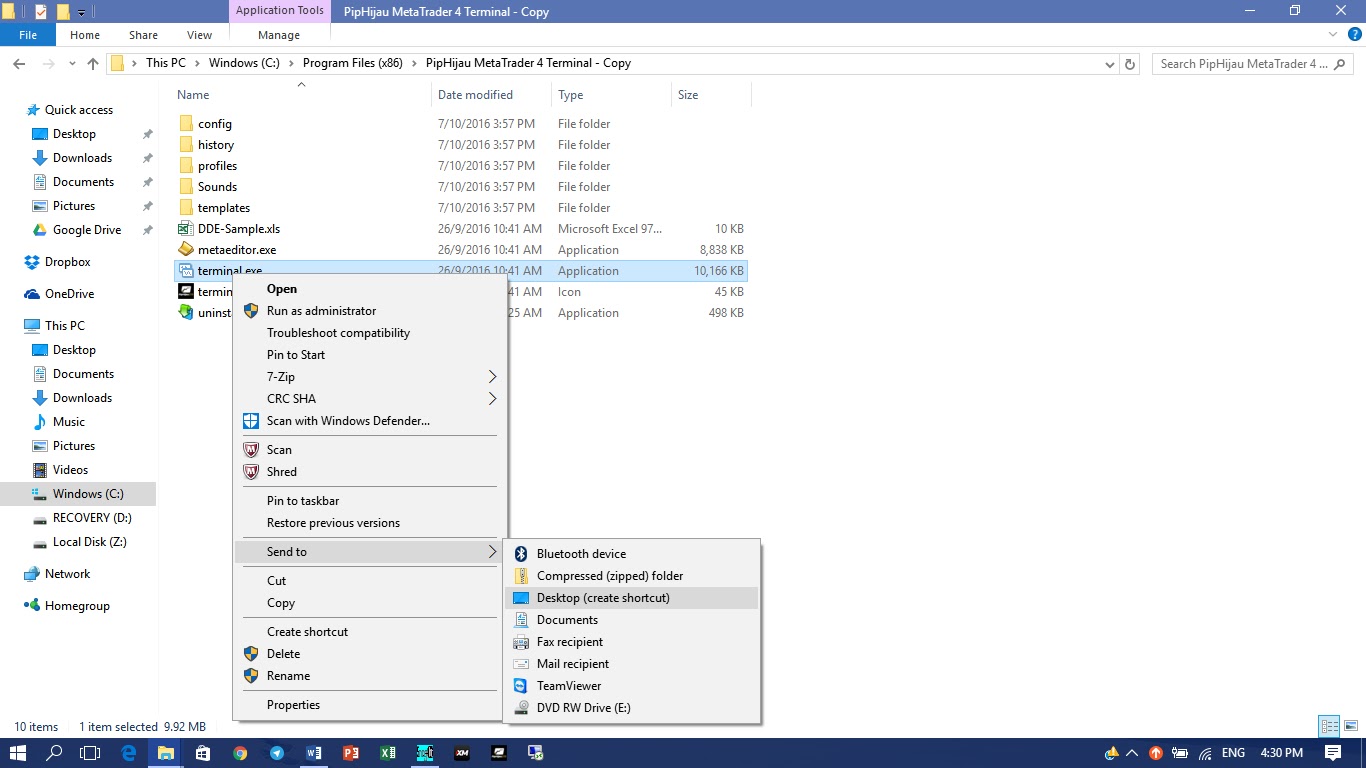Viewport: 1366px width, 768px height.
Task: Click Dropbox icon in navigation pane
Action: pos(32,262)
